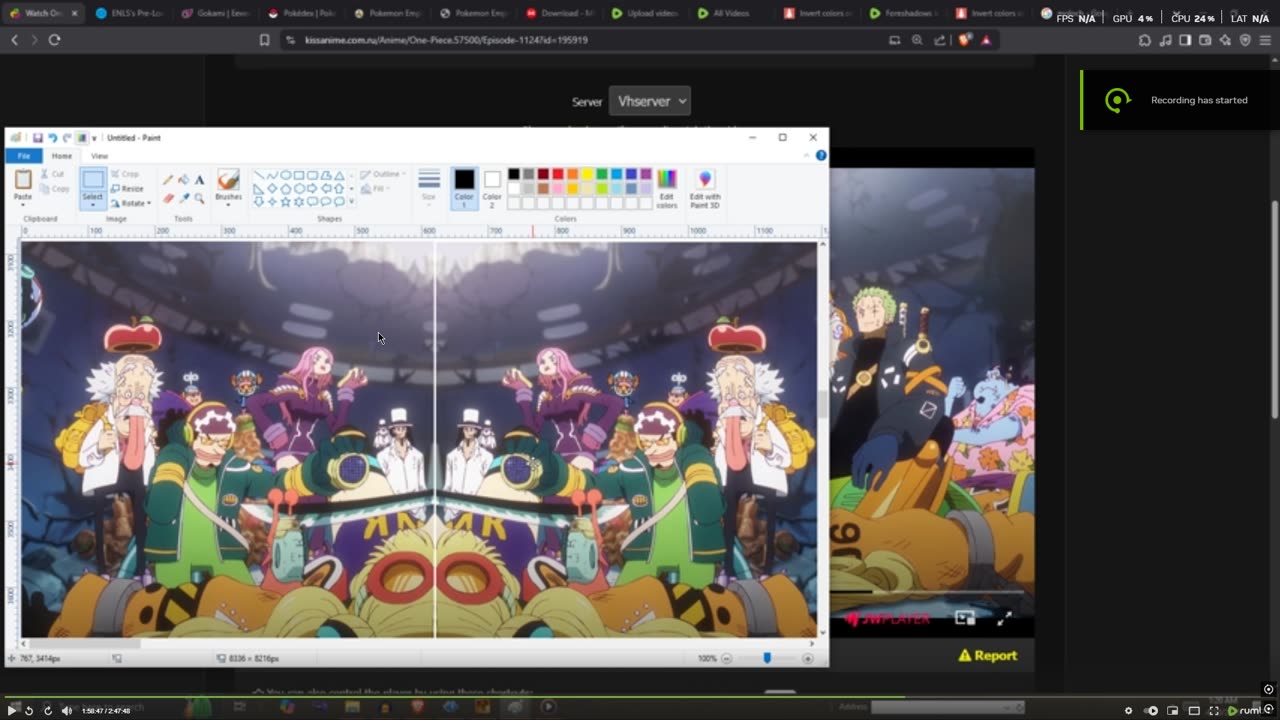Click the Brushes tool icon
Image resolution: width=1280 pixels, height=720 pixels.
pyautogui.click(x=228, y=180)
